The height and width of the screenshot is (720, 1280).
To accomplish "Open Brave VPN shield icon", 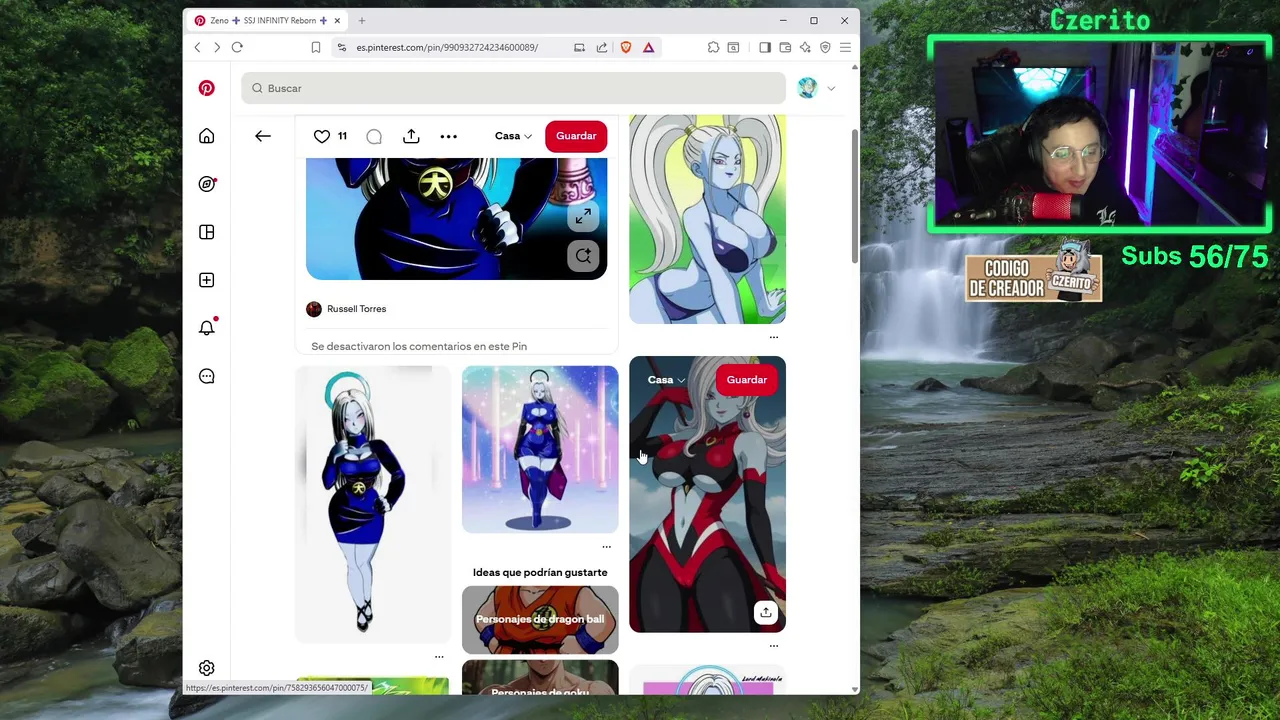I will [825, 47].
